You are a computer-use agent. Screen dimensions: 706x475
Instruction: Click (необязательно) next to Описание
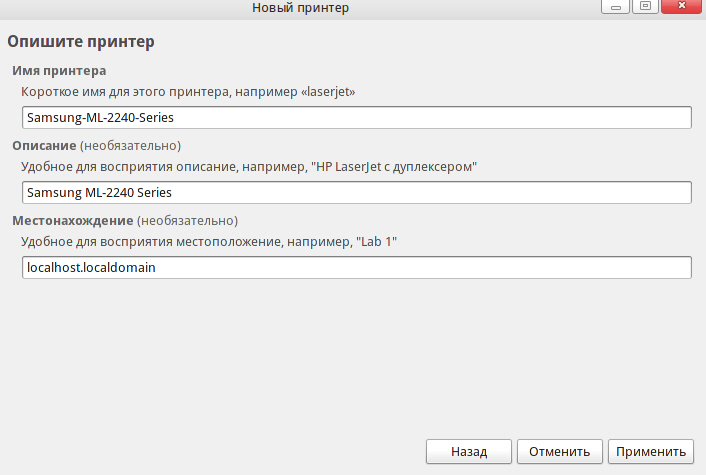pos(131,146)
